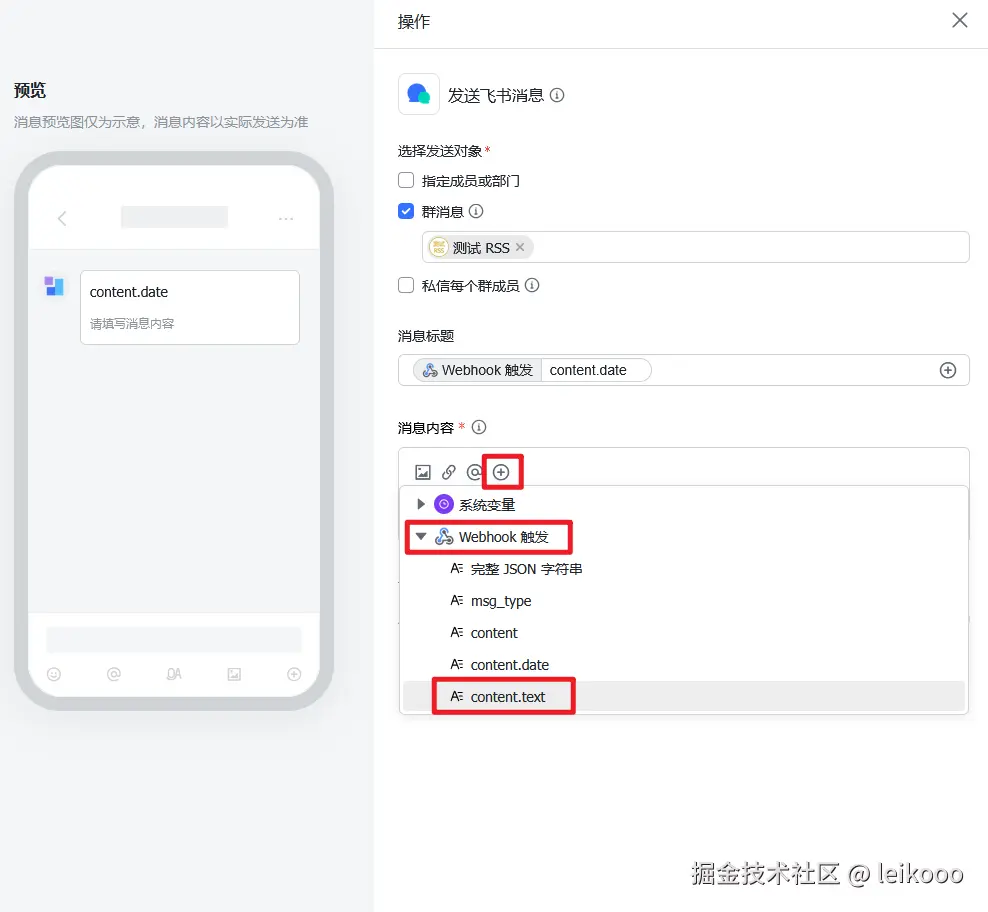Show info icon beside 群消息 option
The image size is (988, 912).
click(476, 212)
